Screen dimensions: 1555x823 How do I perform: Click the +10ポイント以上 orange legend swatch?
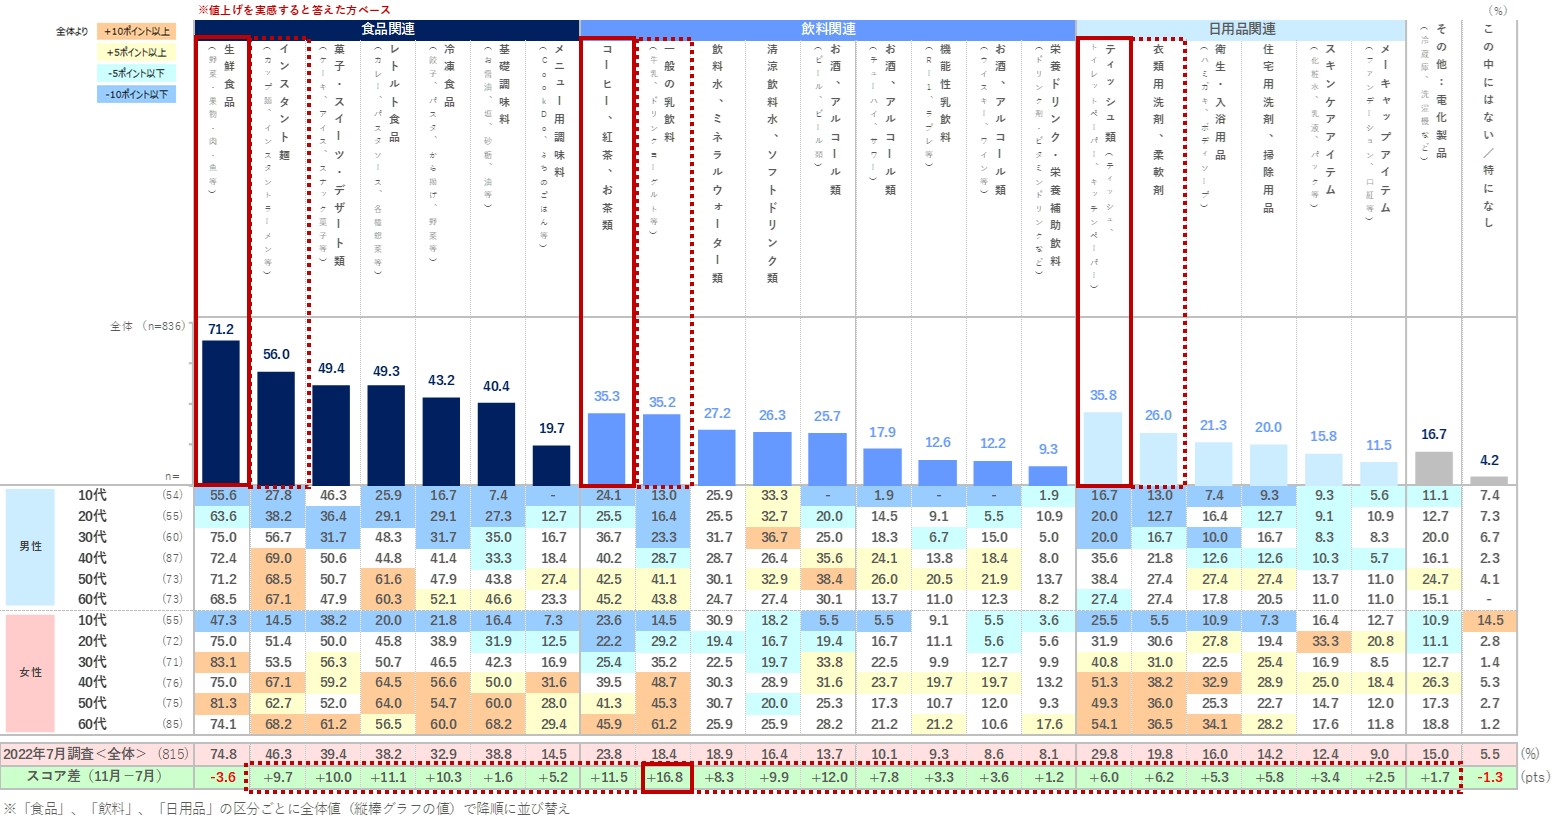(137, 31)
